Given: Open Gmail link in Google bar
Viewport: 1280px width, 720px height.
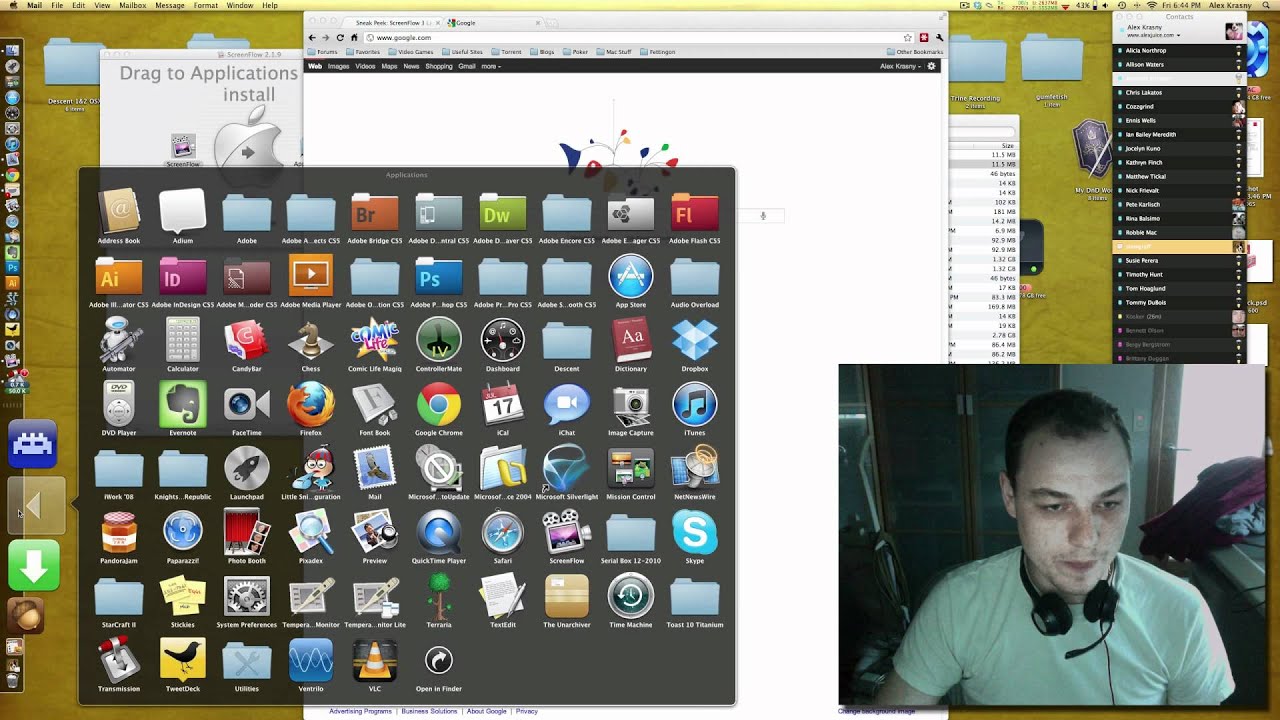Looking at the screenshot, I should click(x=467, y=66).
